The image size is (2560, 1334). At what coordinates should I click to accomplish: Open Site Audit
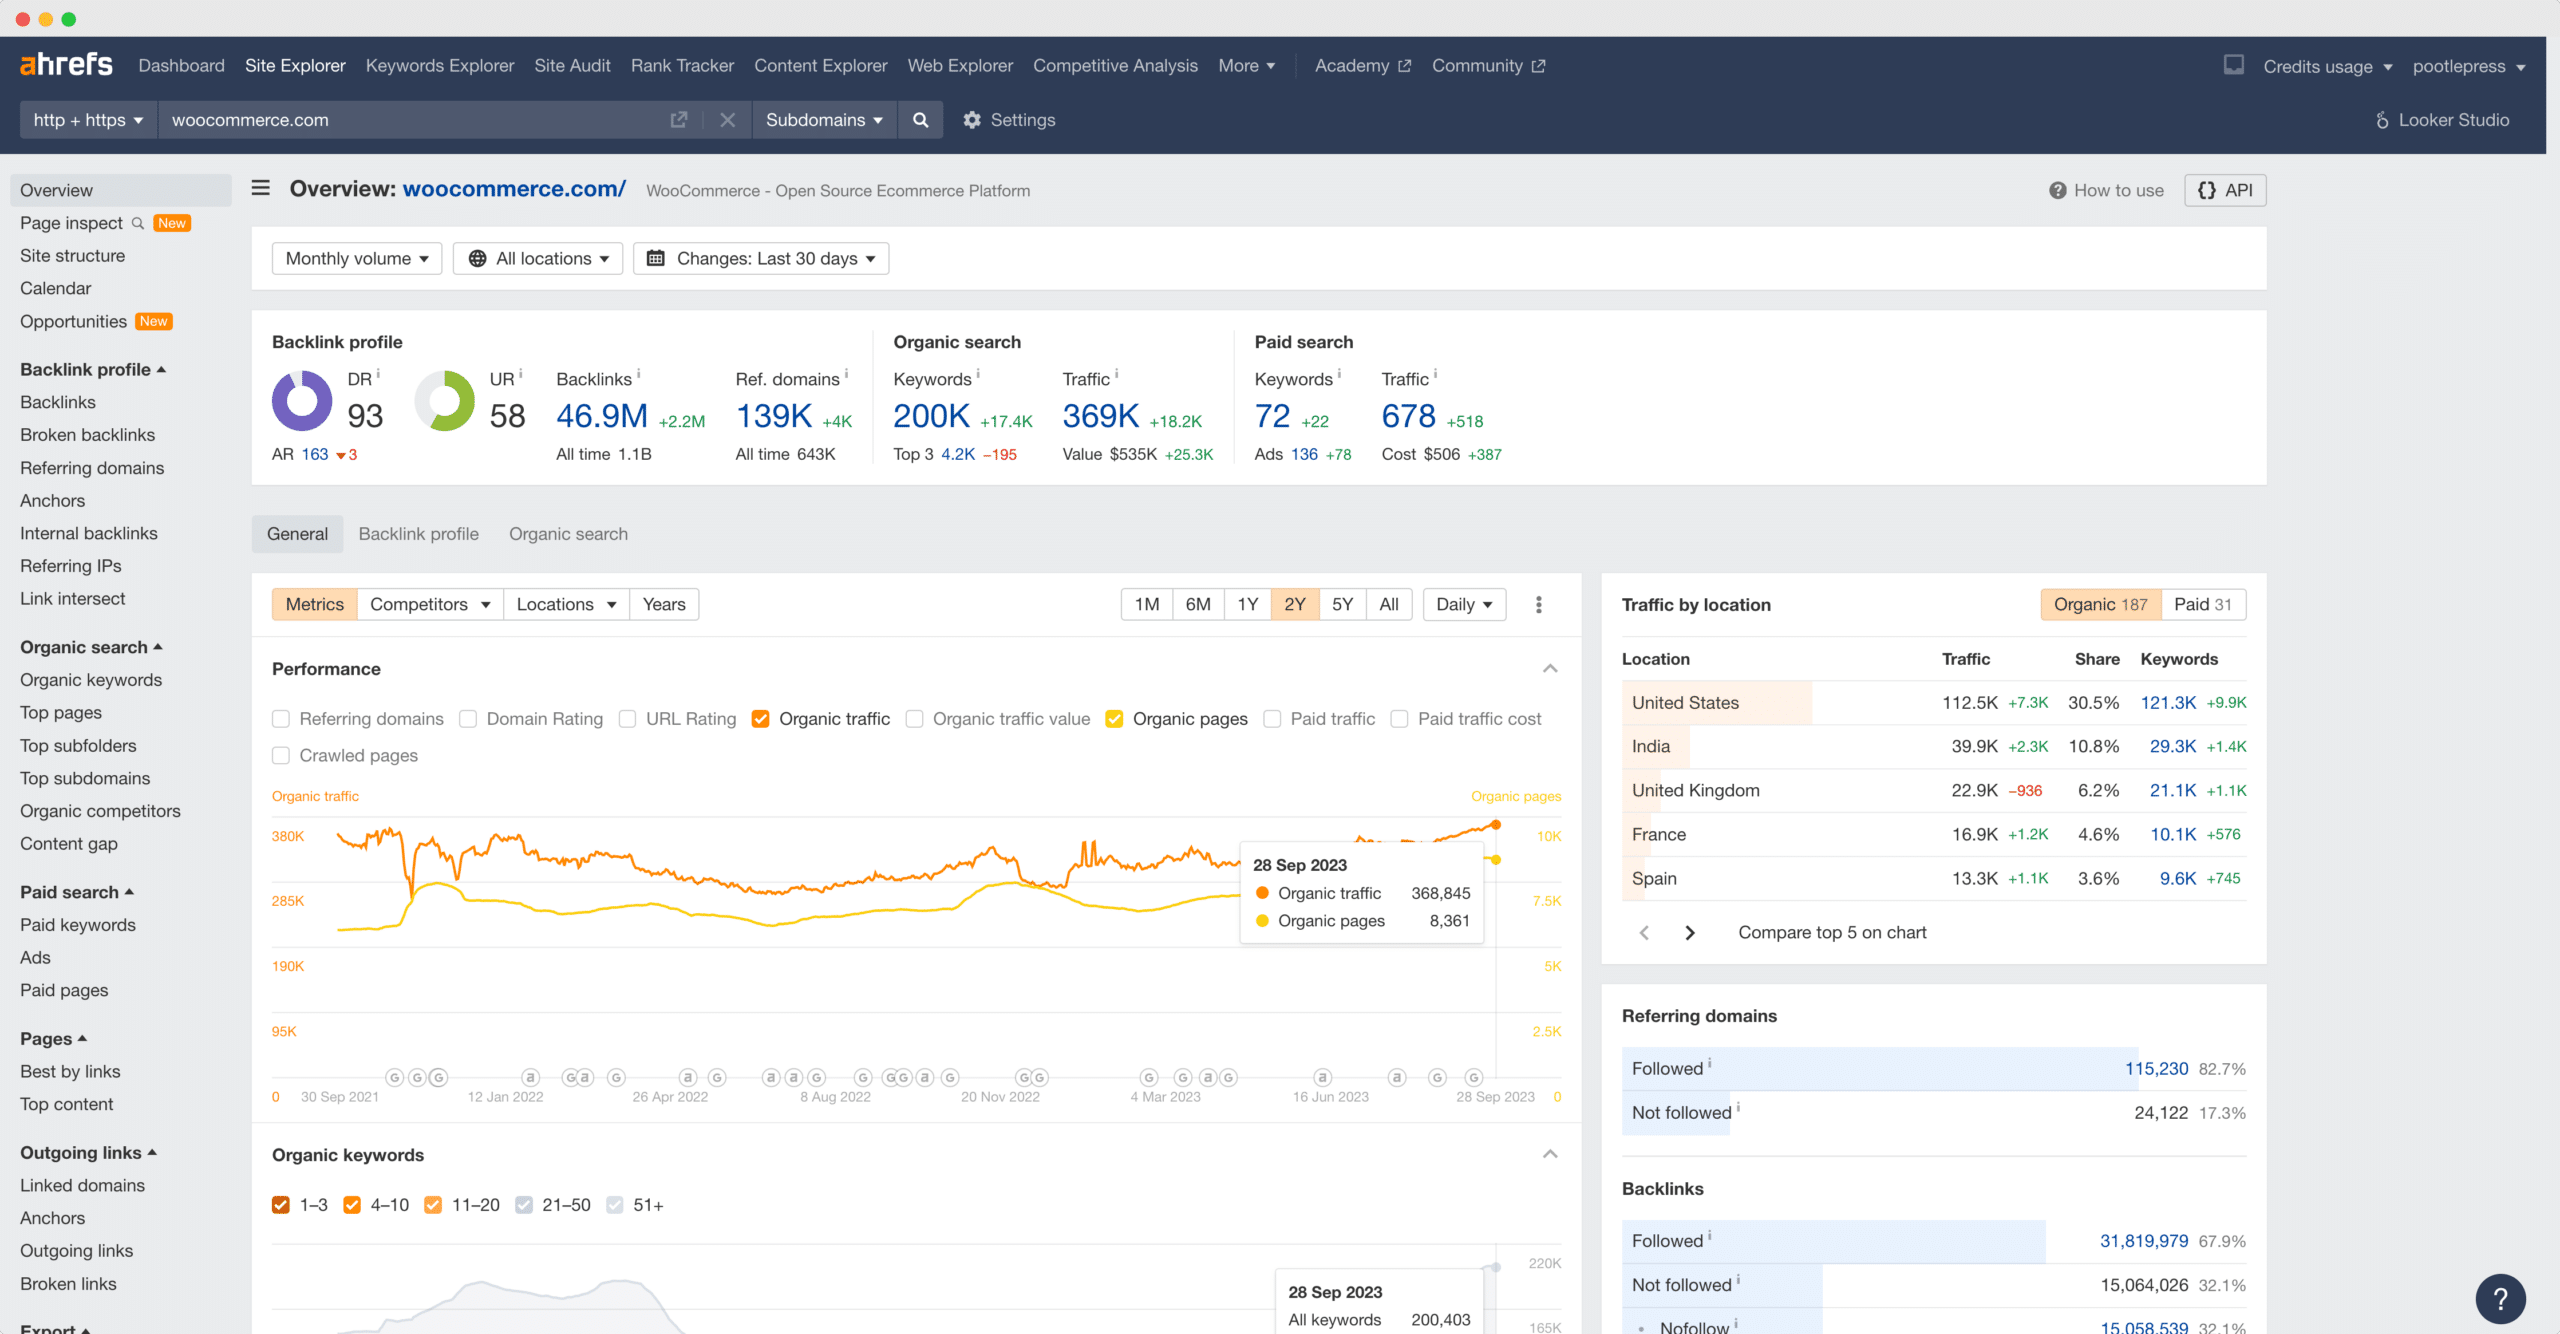pos(572,65)
